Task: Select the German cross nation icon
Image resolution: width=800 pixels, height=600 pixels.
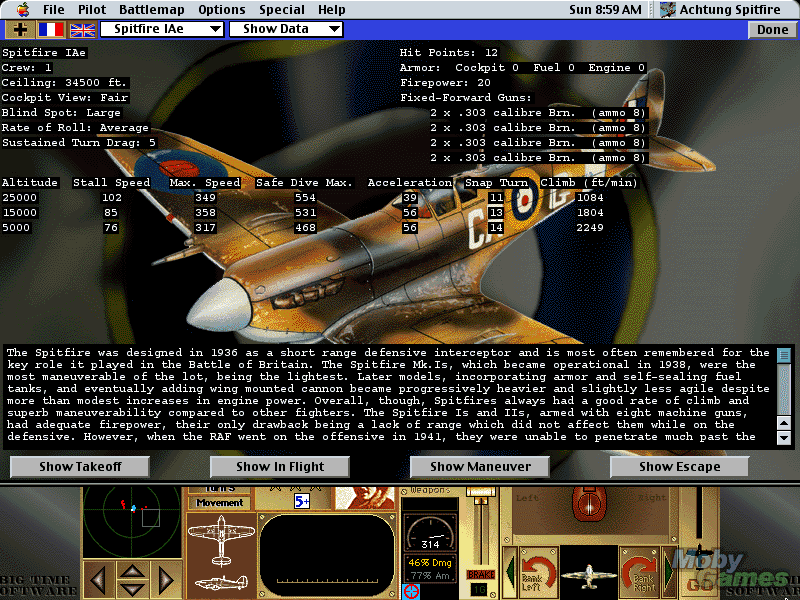Action: 20,30
